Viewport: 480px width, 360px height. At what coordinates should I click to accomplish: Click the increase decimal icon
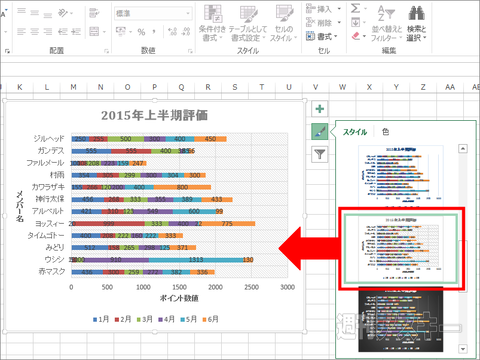pyautogui.click(x=173, y=32)
